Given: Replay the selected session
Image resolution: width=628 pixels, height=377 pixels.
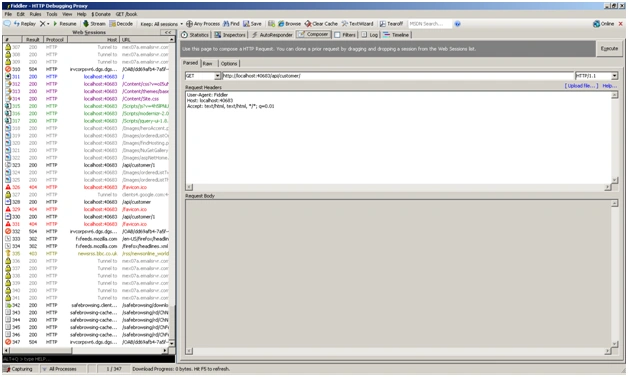Looking at the screenshot, I should pyautogui.click(x=25, y=24).
